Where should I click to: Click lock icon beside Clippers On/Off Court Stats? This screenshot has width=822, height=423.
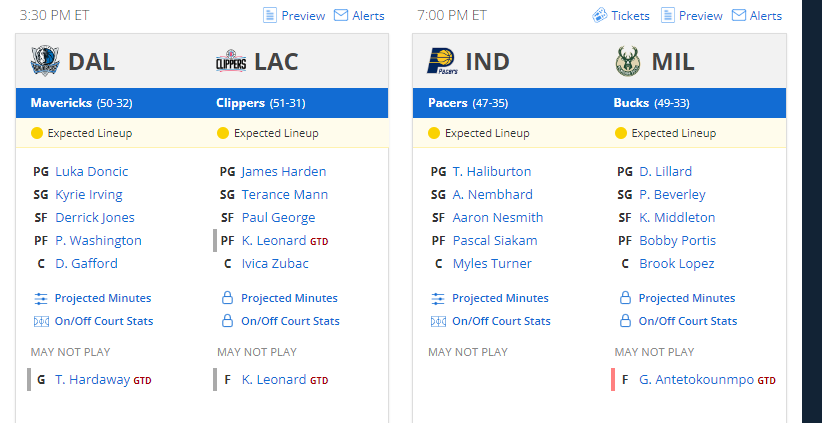pyautogui.click(x=227, y=321)
